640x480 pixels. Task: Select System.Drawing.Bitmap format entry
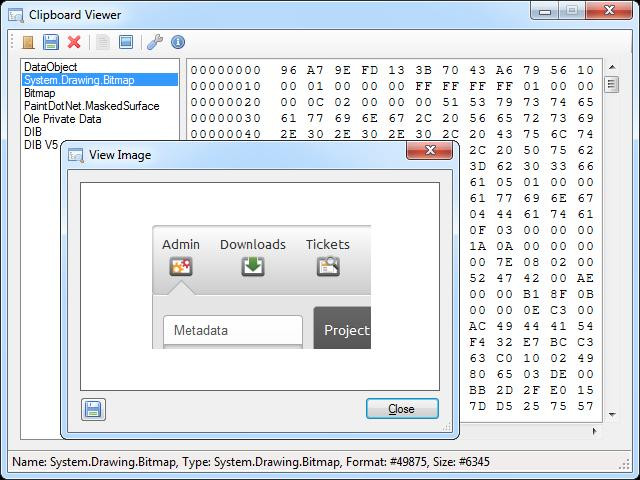coord(100,80)
